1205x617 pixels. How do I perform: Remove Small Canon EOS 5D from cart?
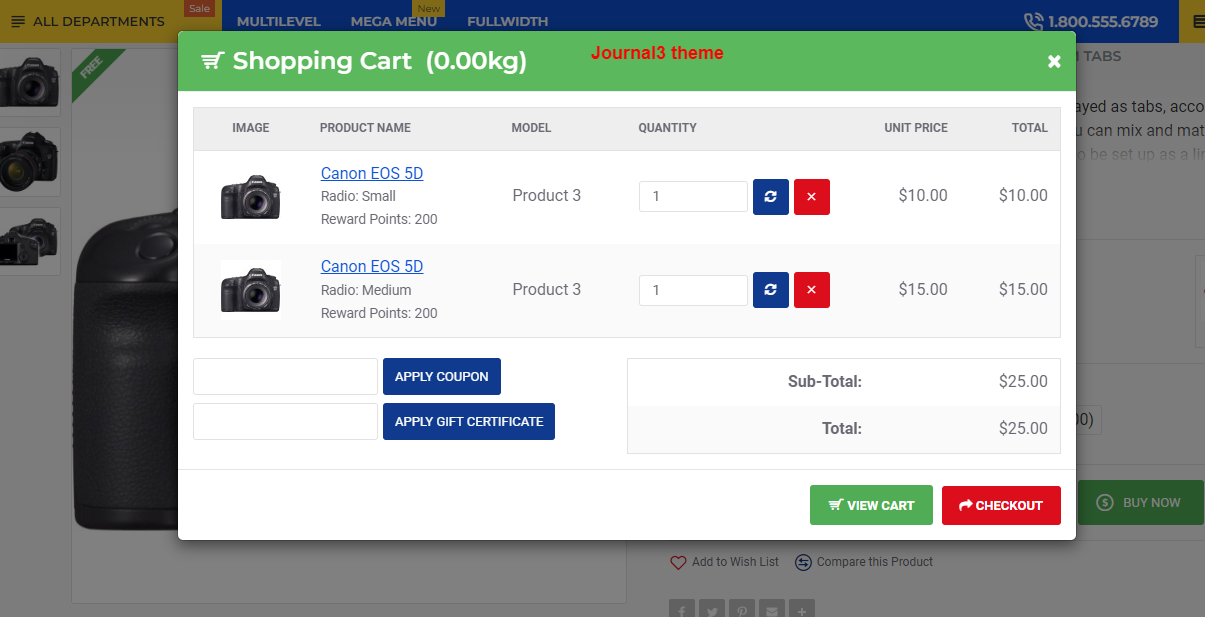click(x=811, y=197)
